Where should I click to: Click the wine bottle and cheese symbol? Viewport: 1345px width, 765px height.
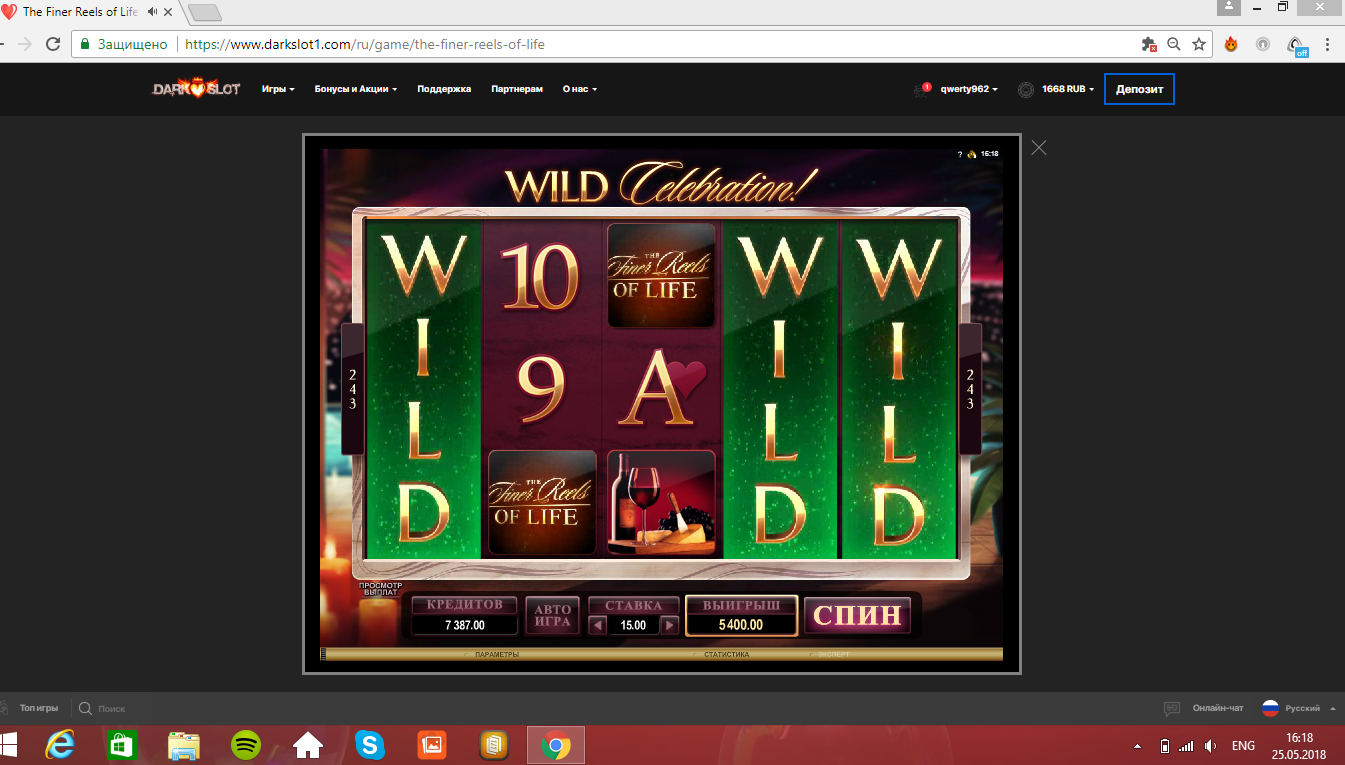[661, 501]
